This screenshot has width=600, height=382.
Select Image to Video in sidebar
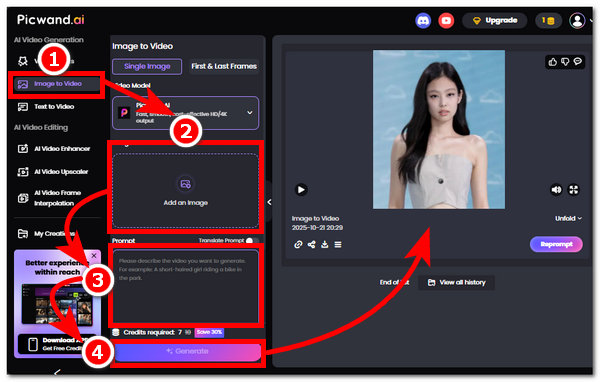[x=57, y=84]
